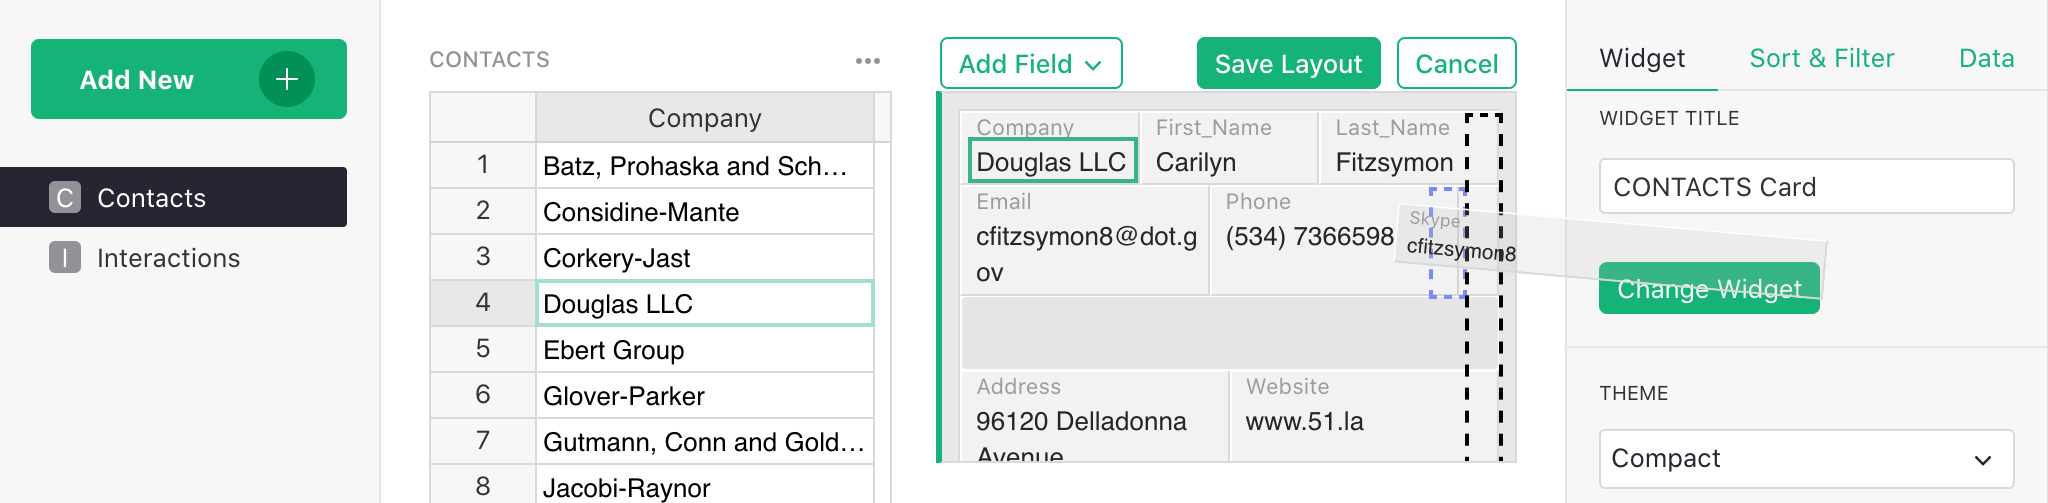The height and width of the screenshot is (503, 2048).
Task: Click the Interactions page I icon
Action: (x=65, y=258)
